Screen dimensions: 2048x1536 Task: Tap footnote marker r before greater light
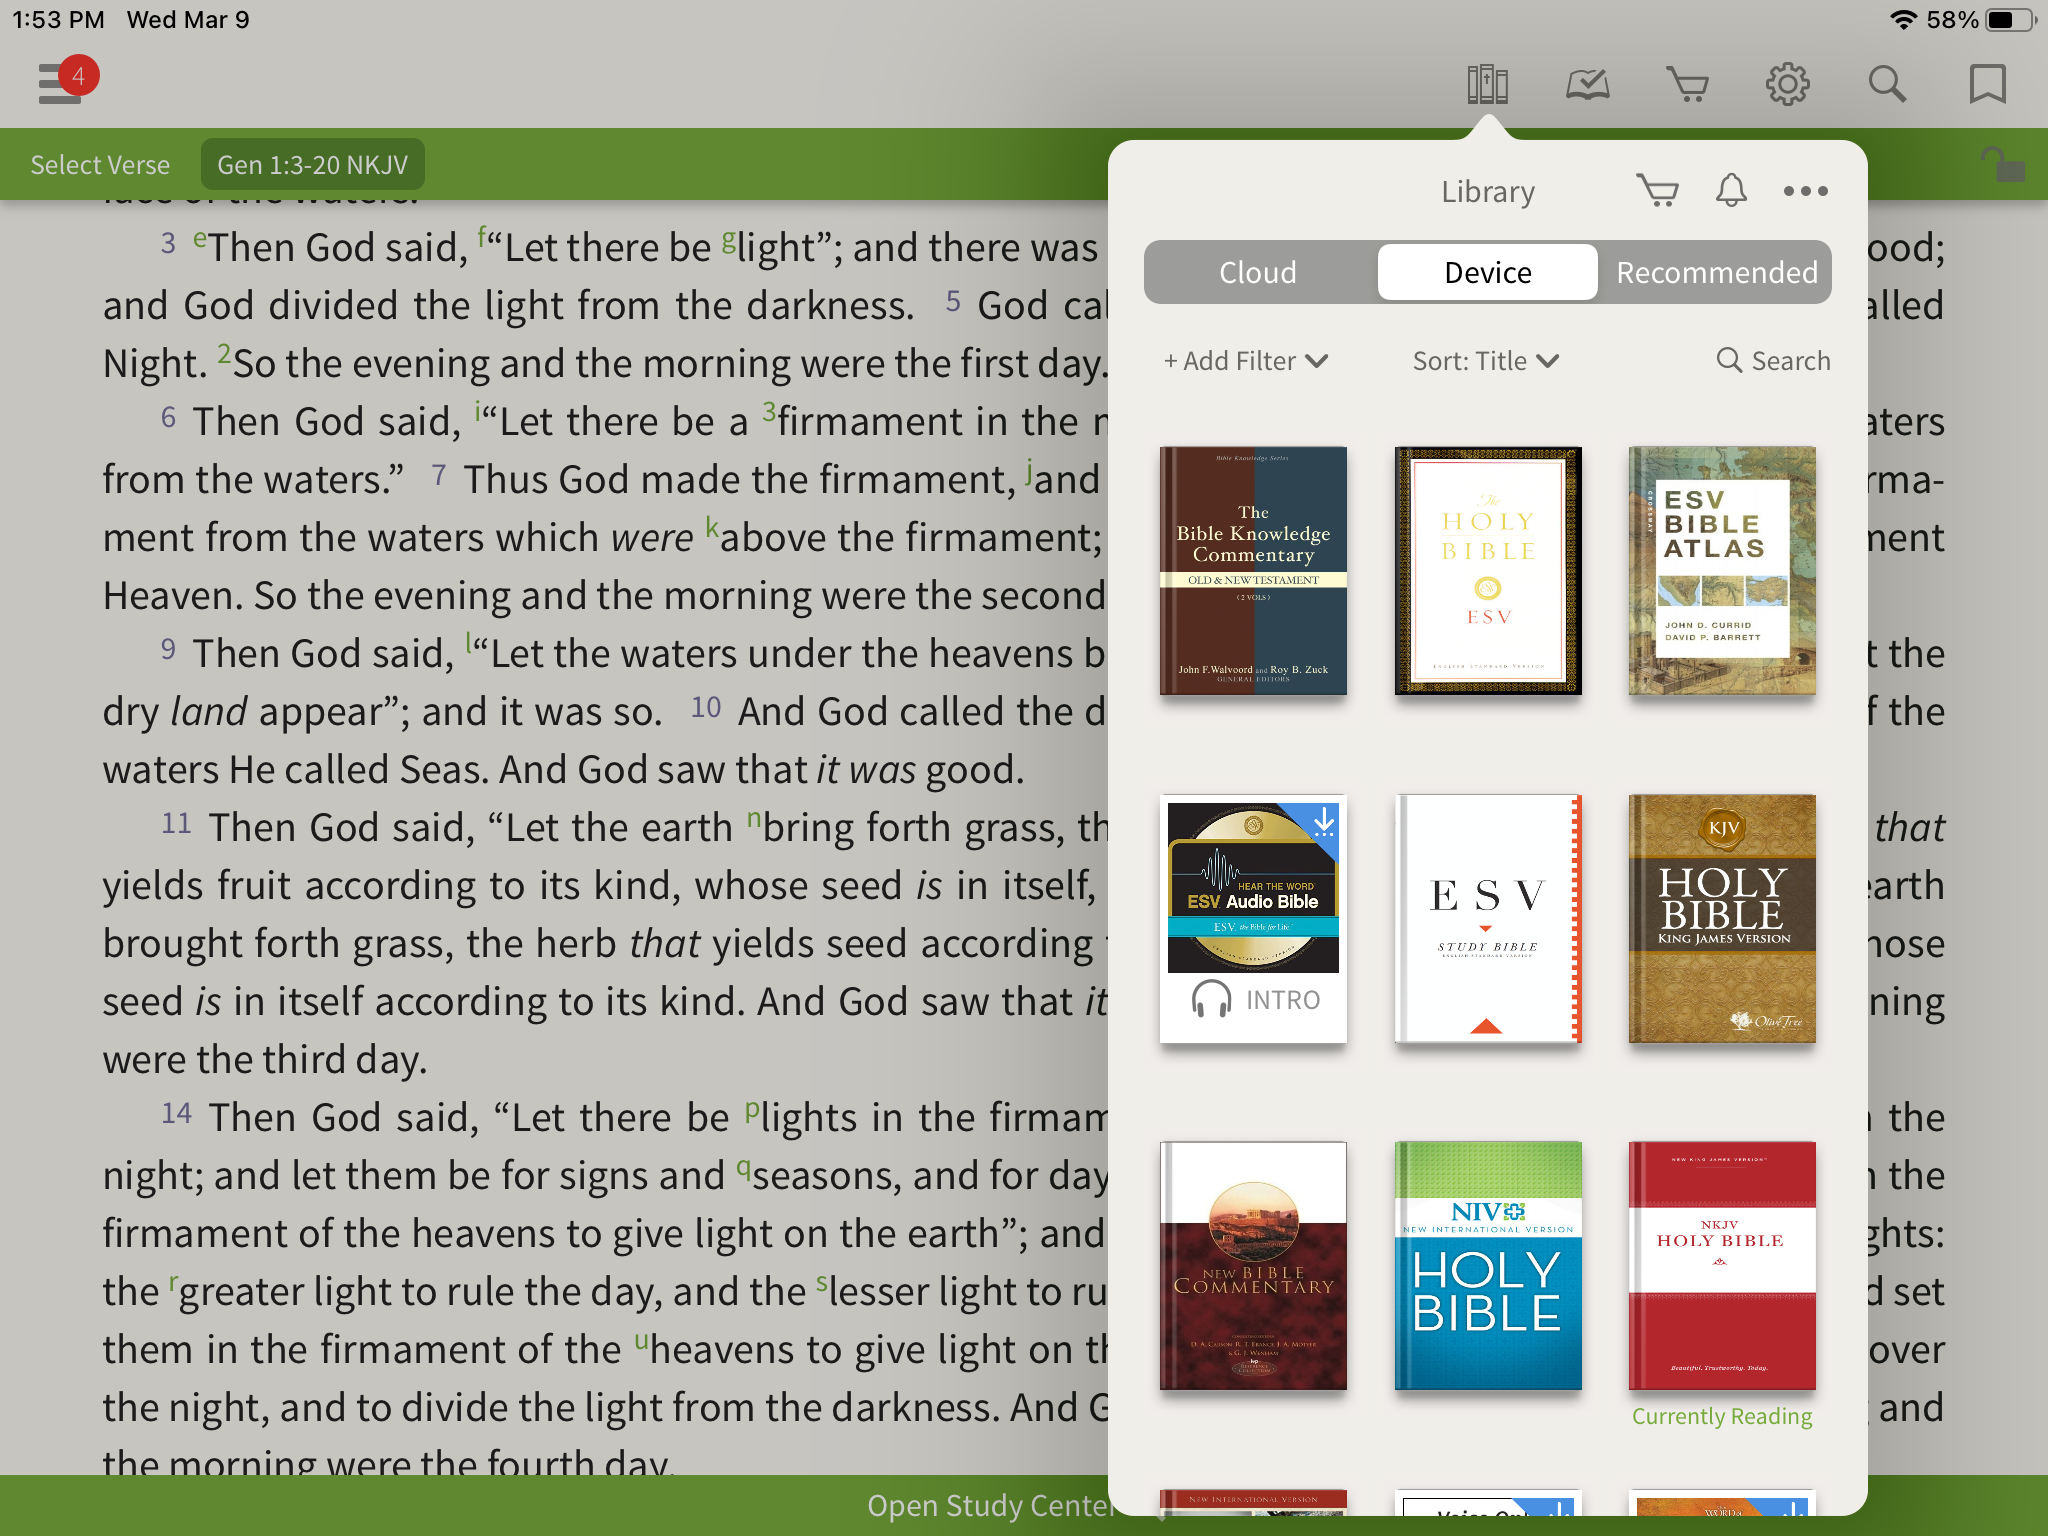[173, 1283]
